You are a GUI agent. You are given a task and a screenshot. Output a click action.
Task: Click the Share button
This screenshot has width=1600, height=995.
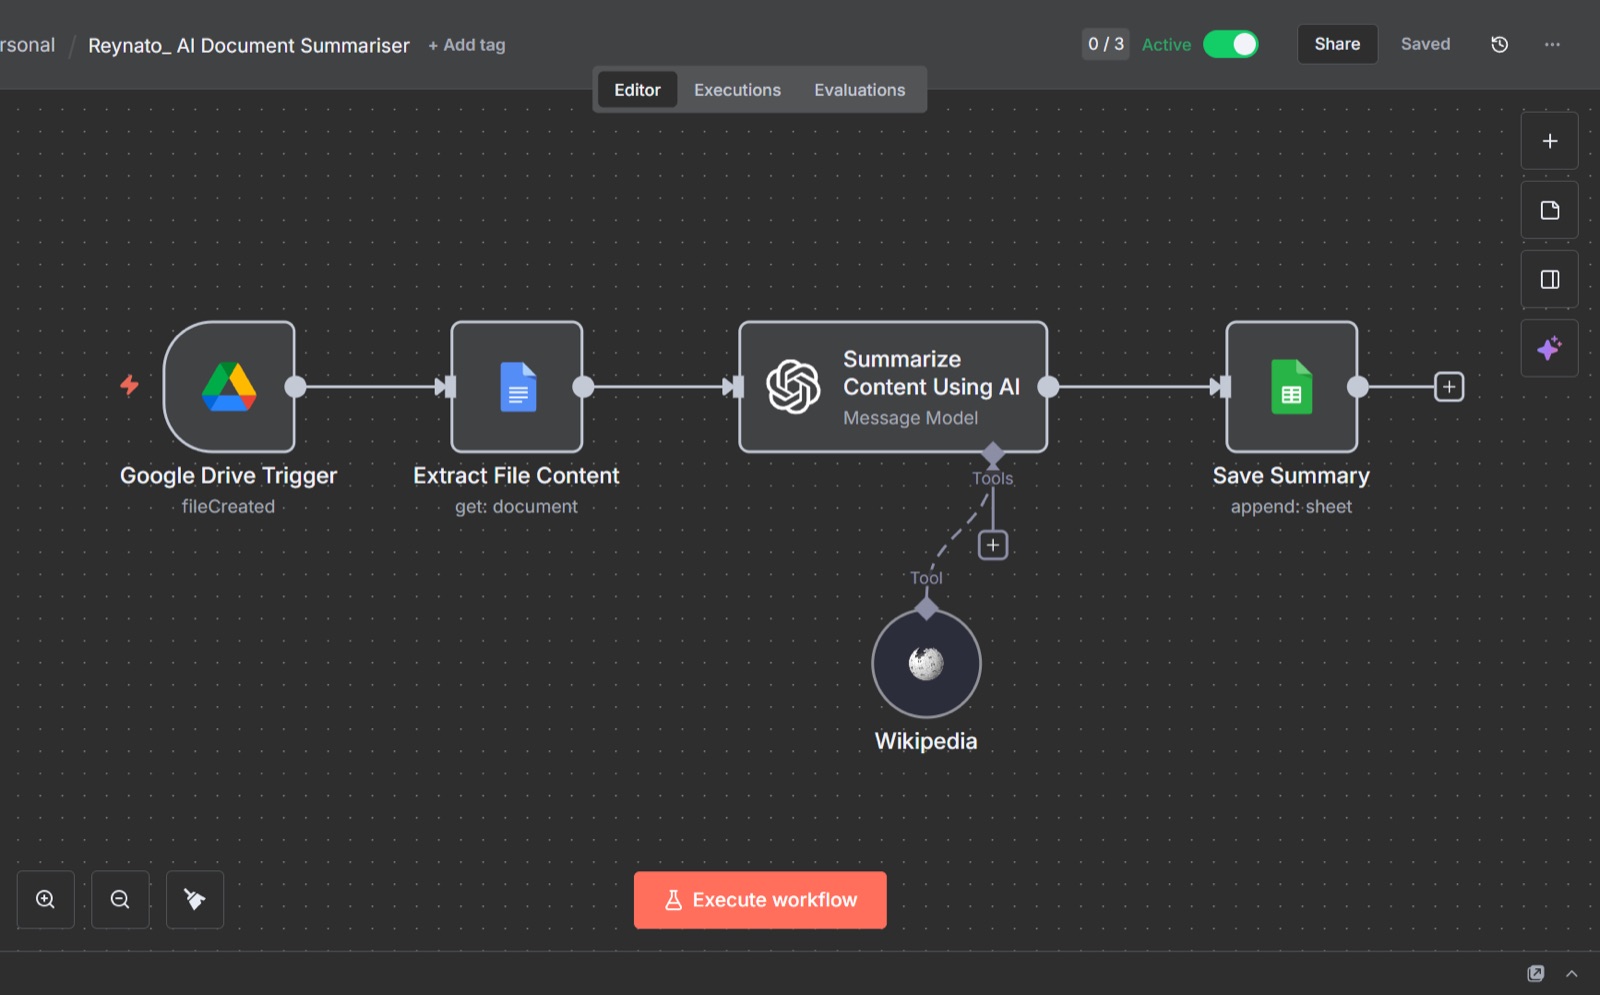1337,44
